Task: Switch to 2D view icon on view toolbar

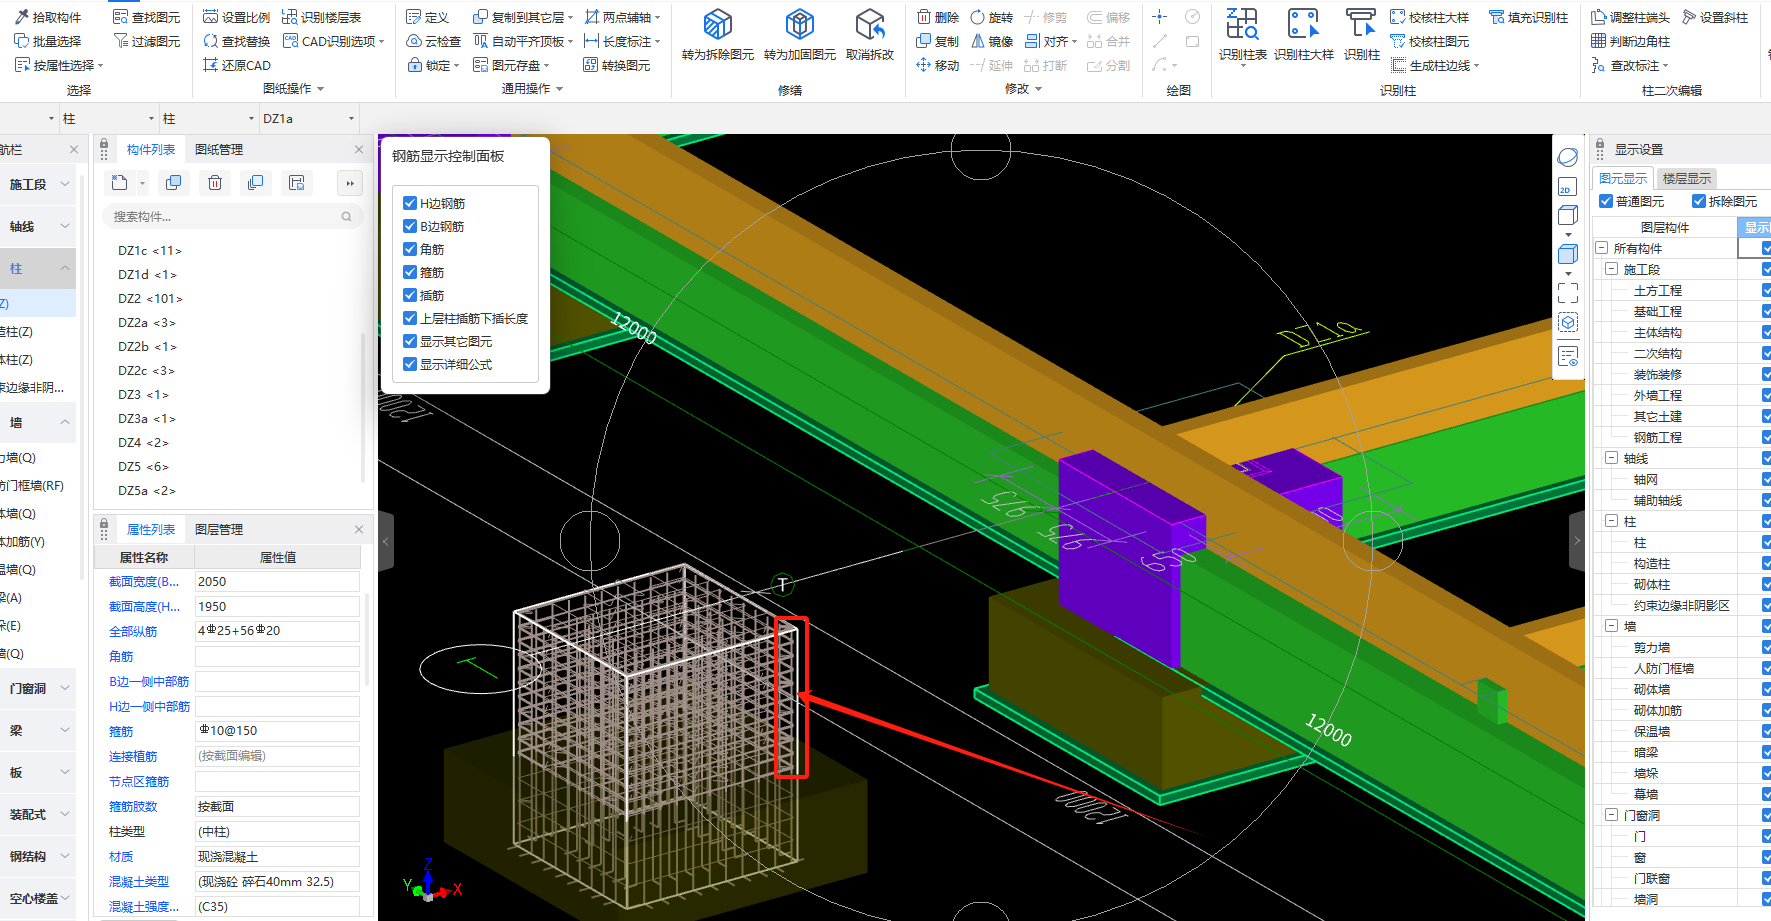Action: (1567, 187)
